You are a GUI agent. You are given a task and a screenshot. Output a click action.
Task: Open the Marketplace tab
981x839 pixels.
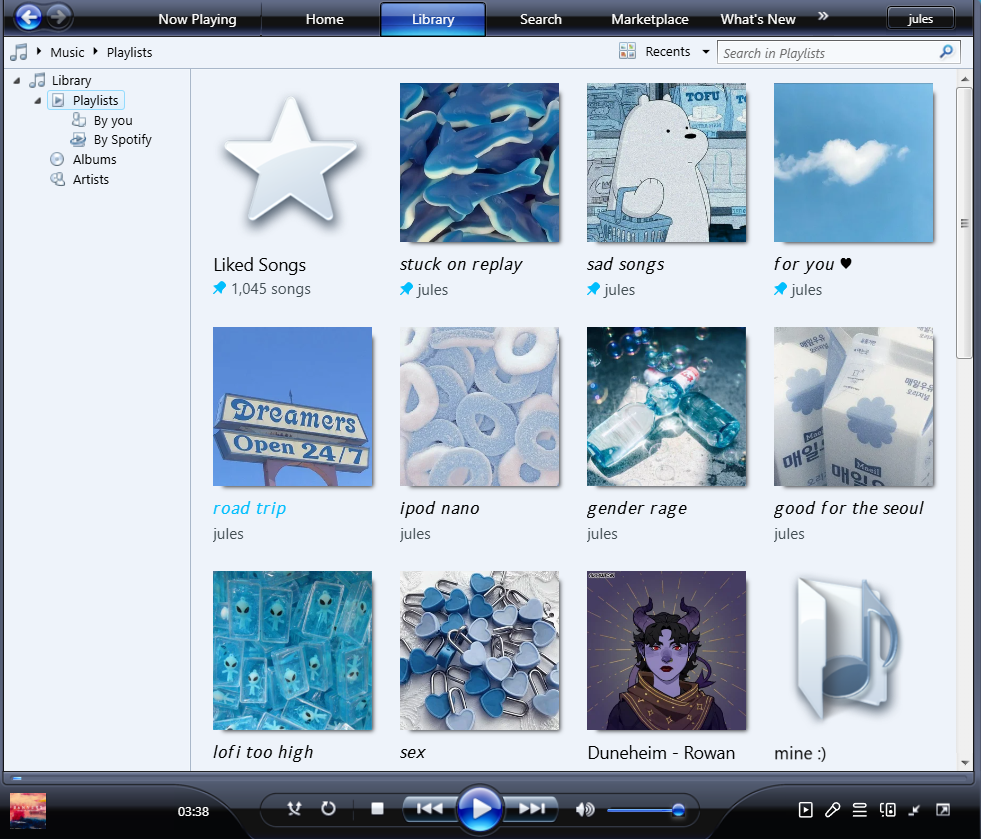point(650,19)
